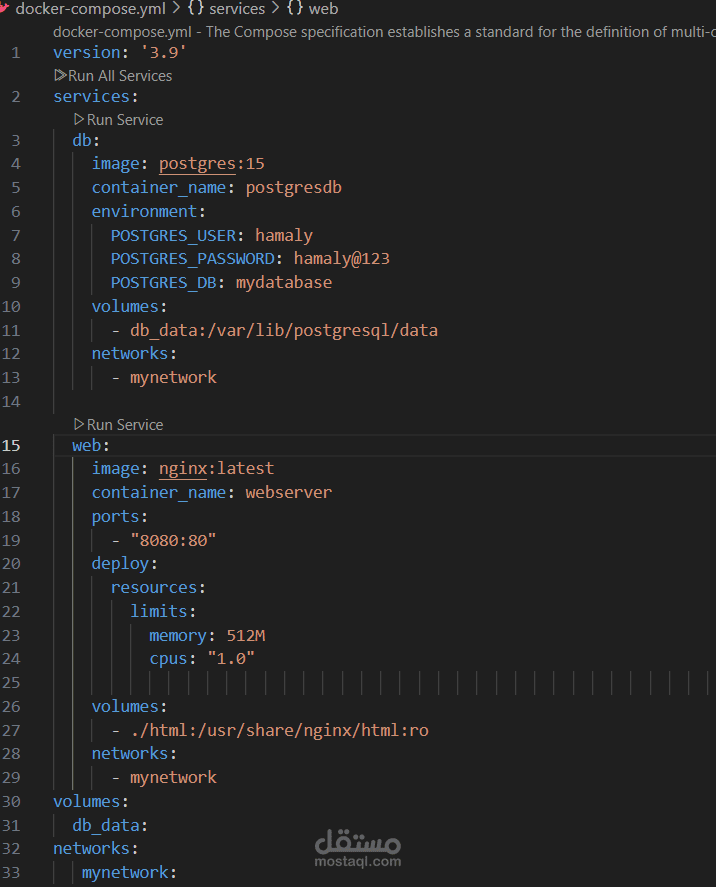The height and width of the screenshot is (887, 716).
Task: Click the underlined nginx image name
Action: coord(183,468)
